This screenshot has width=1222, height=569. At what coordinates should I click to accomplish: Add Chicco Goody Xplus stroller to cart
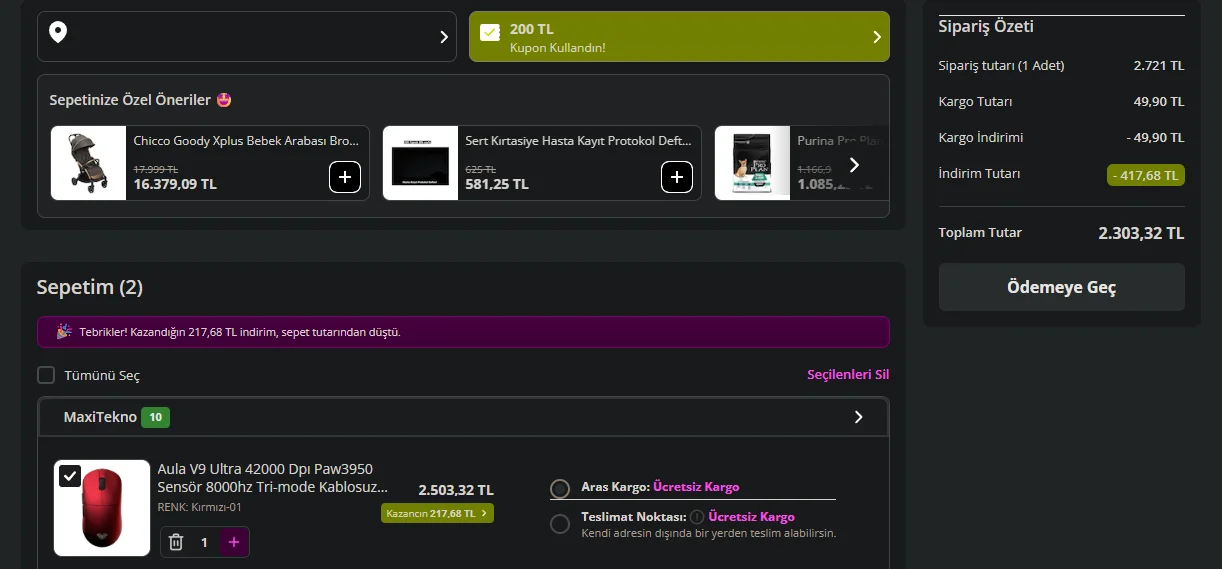click(x=344, y=177)
